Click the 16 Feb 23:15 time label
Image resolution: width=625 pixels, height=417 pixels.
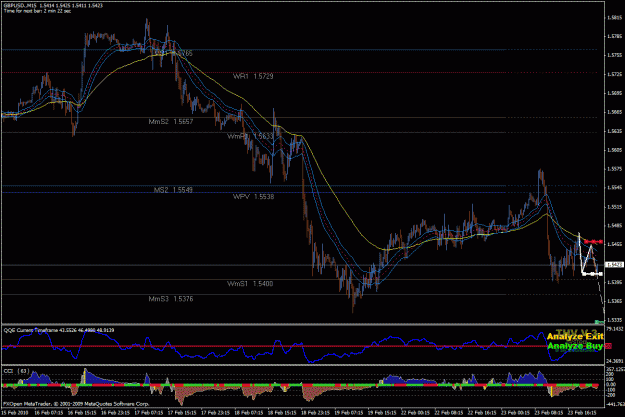pos(116,412)
